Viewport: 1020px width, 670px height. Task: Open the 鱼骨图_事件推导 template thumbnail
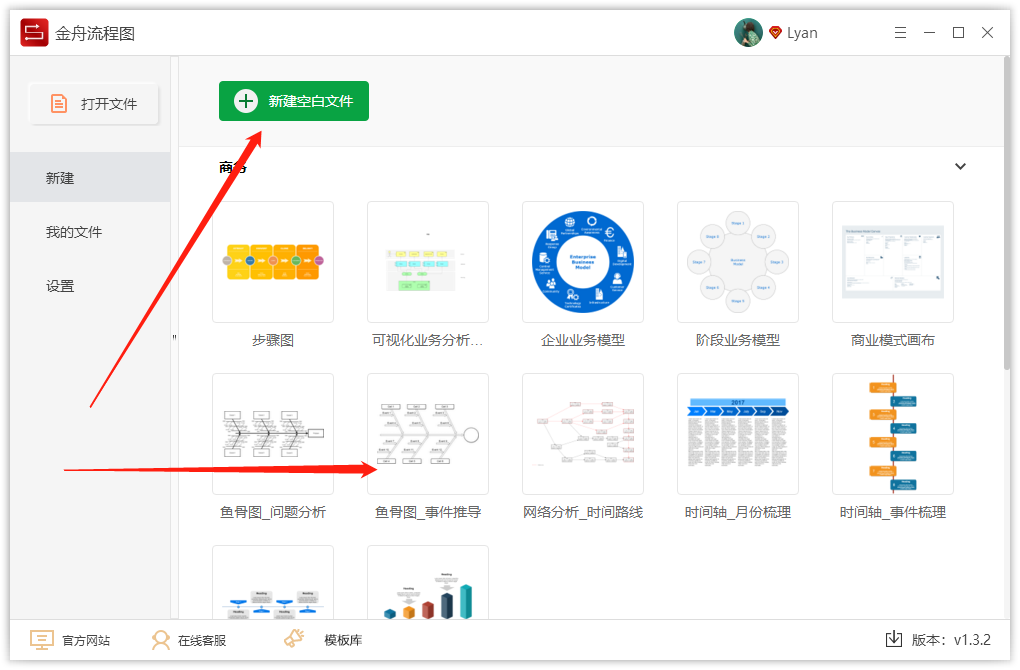point(428,434)
